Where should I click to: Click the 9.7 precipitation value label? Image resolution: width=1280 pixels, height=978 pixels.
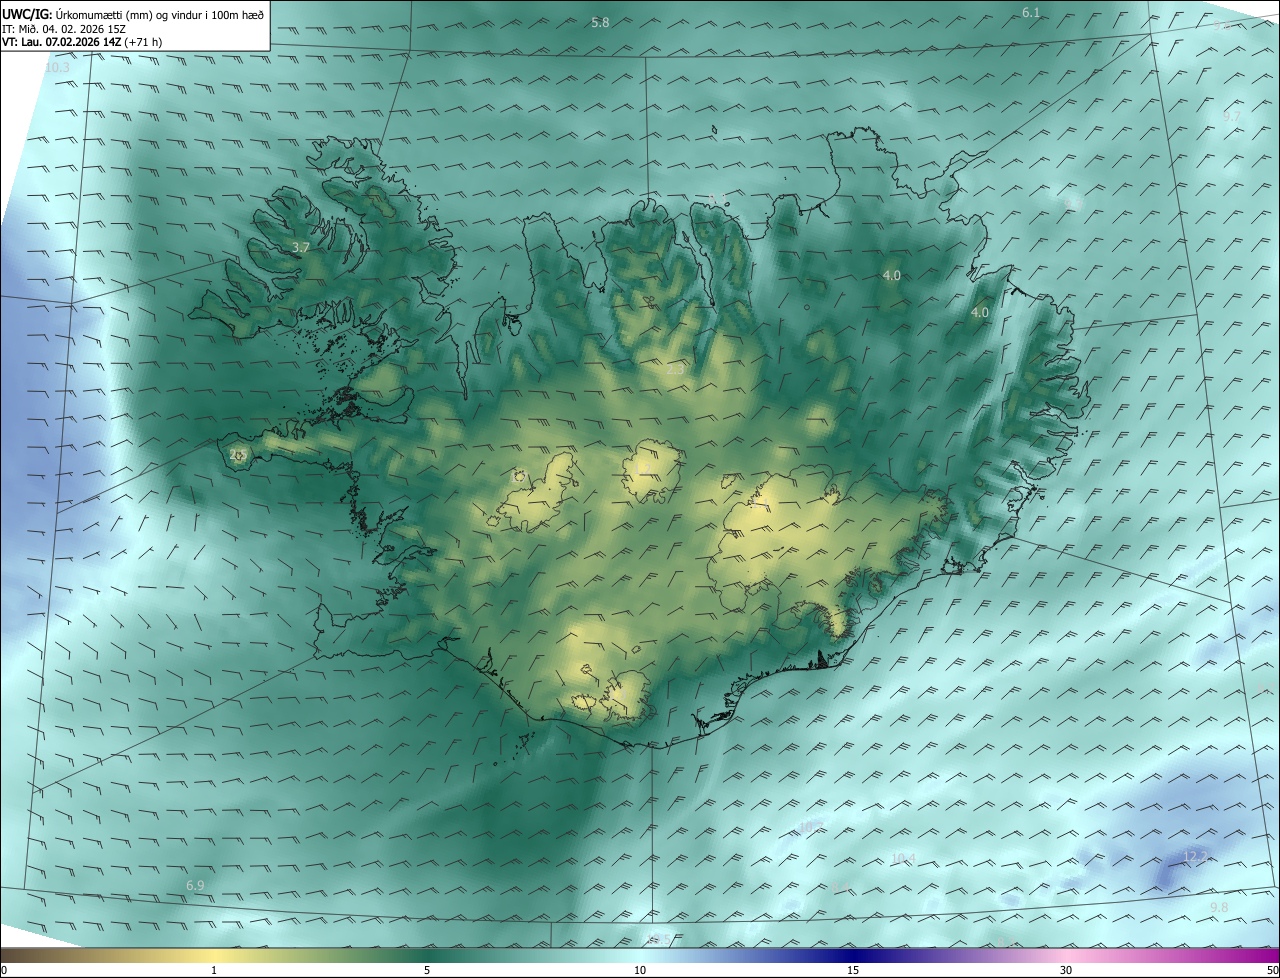tap(1232, 116)
